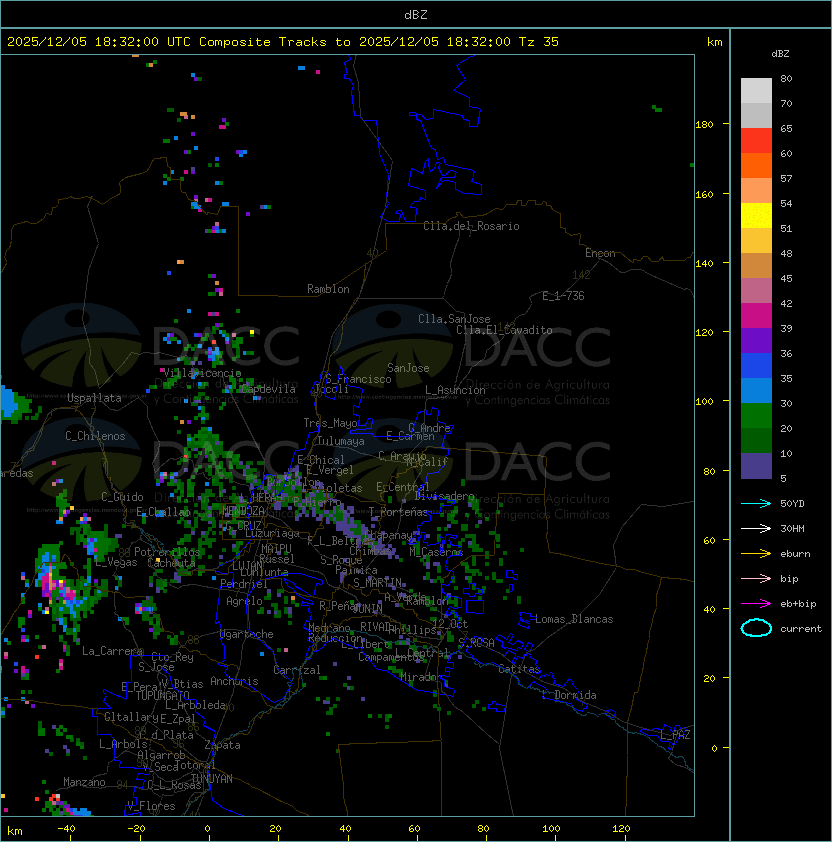This screenshot has width=832, height=842.
Task: Click the 'dBZ' label above the color scale
Action: coord(780,54)
